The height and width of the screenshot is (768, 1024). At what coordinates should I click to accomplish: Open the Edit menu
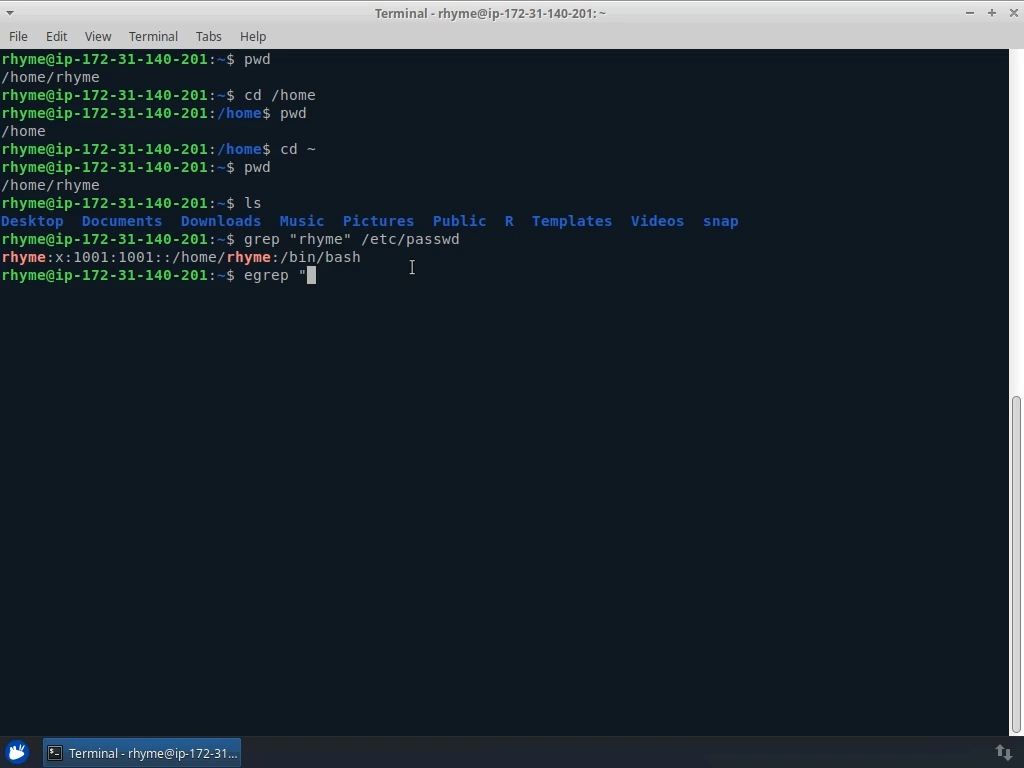(x=56, y=36)
